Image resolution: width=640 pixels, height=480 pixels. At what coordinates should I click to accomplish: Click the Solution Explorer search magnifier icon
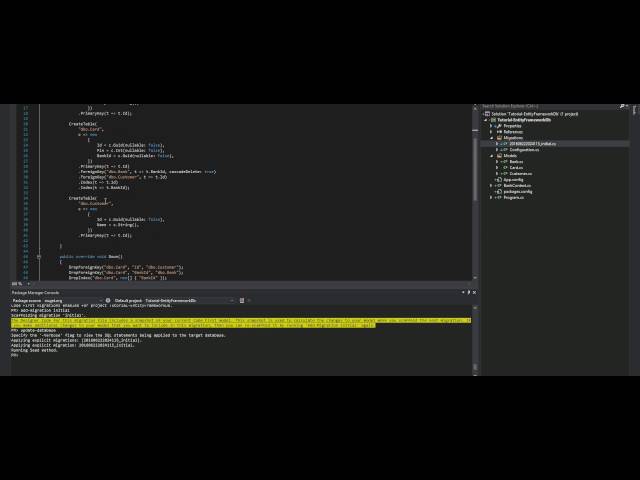[622, 106]
